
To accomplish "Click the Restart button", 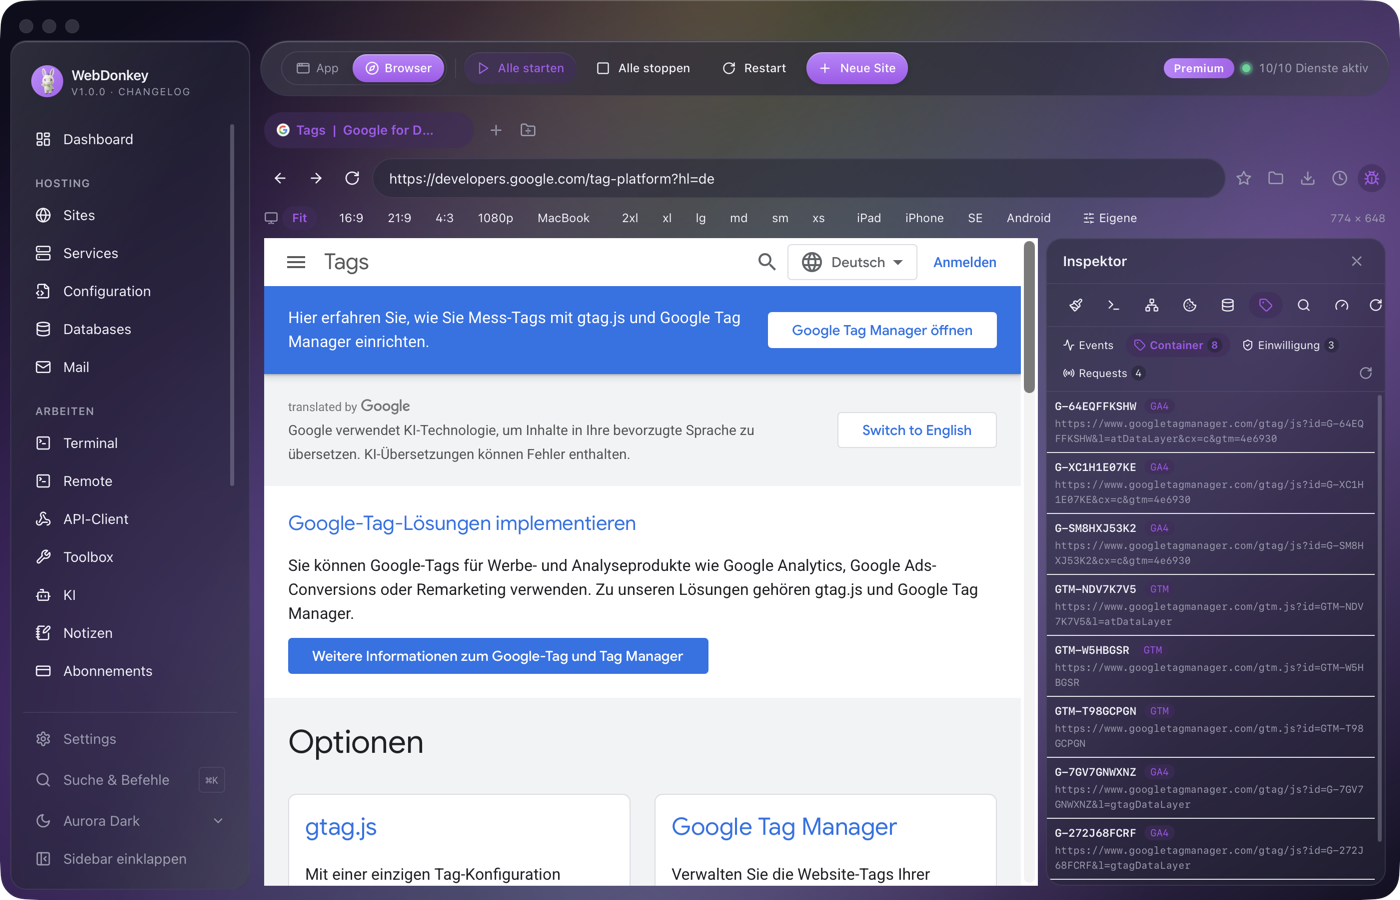I will click(754, 68).
